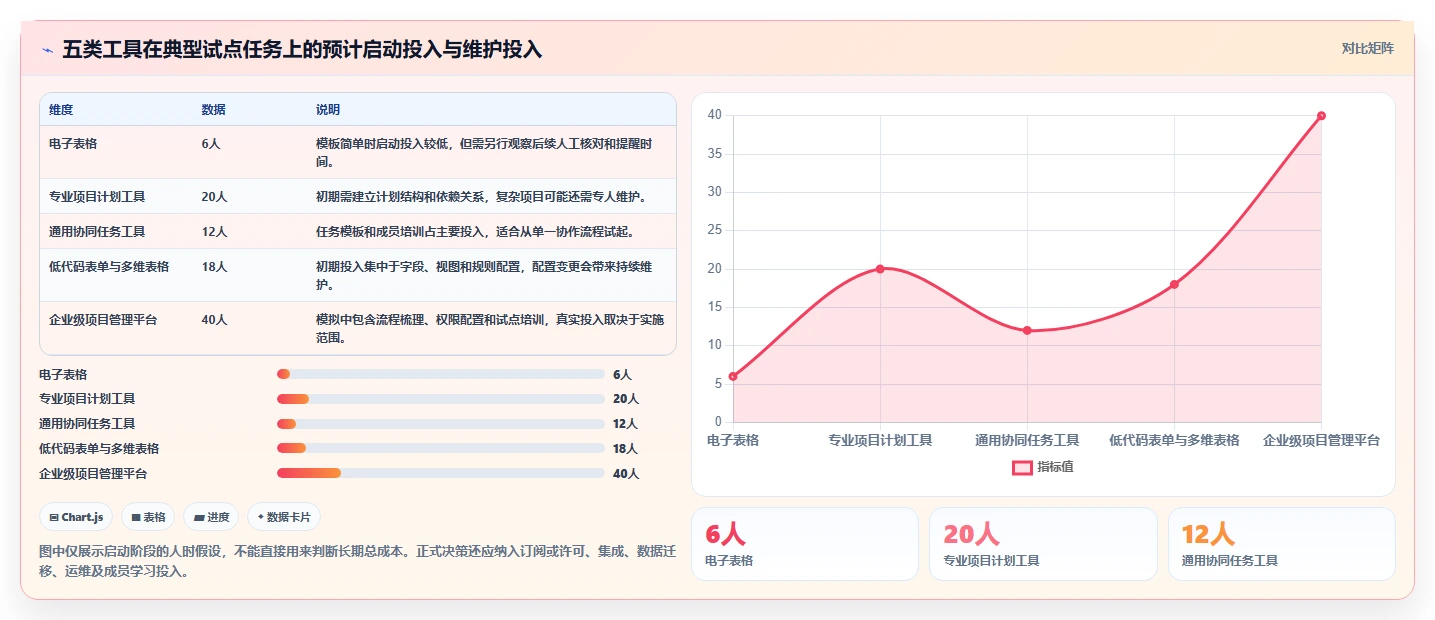The height and width of the screenshot is (620, 1435).
Task: Click the 10 tick on the y-axis
Action: 714,345
